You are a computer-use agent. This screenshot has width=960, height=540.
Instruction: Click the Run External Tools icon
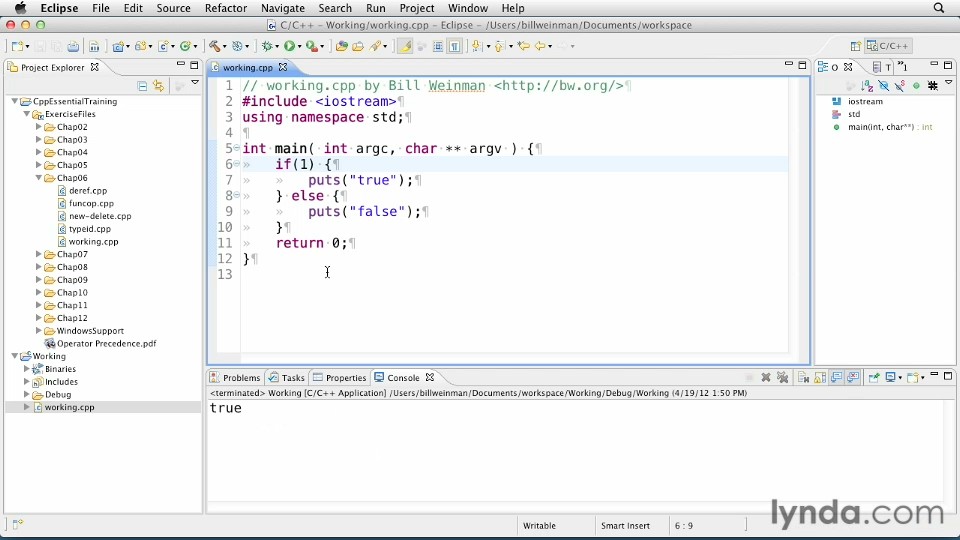click(312, 46)
